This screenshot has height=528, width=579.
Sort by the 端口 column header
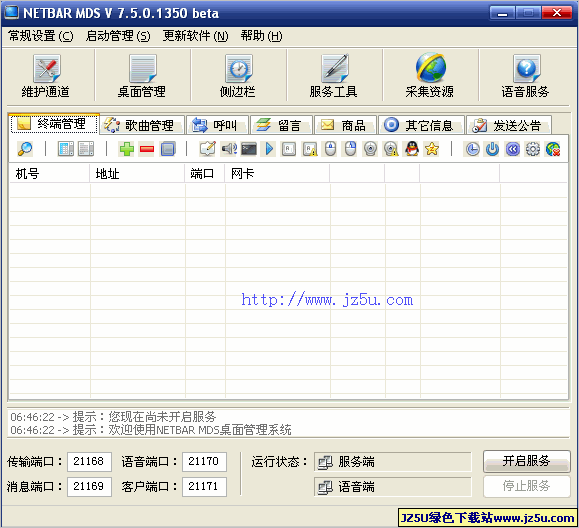coord(205,174)
